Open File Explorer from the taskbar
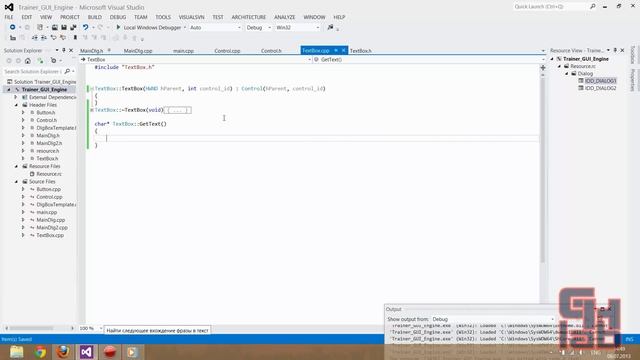Viewport: 640px width, 360px height. coord(17,352)
